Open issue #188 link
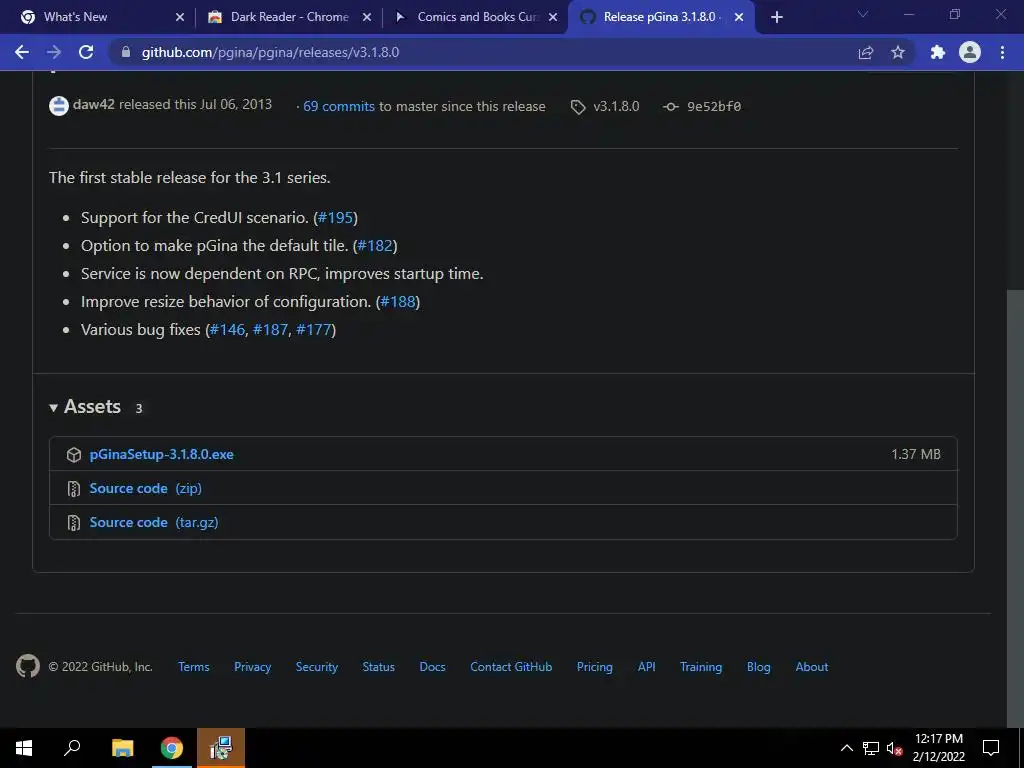 (x=398, y=302)
